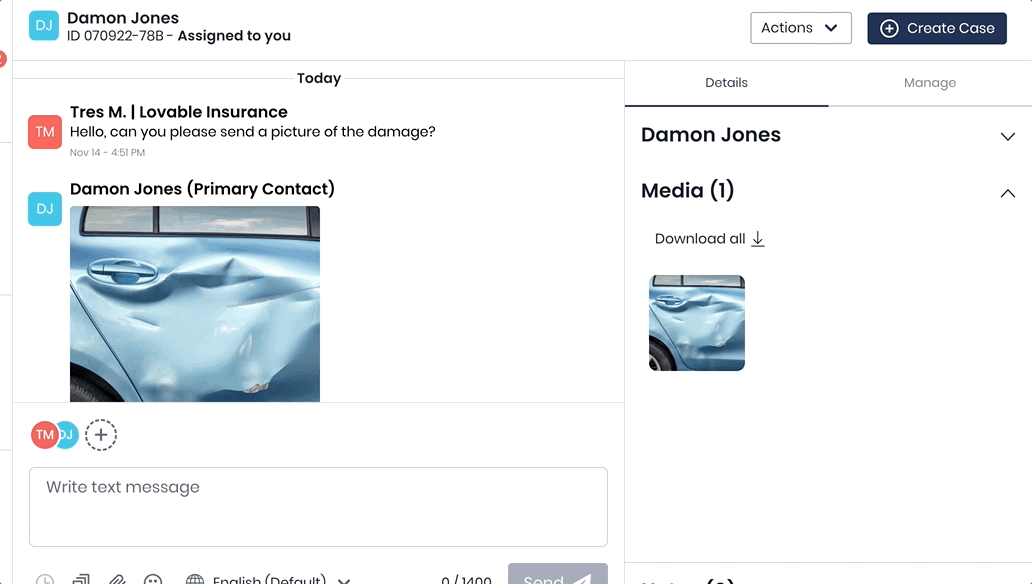Open the damaged car photo in chat

(195, 304)
